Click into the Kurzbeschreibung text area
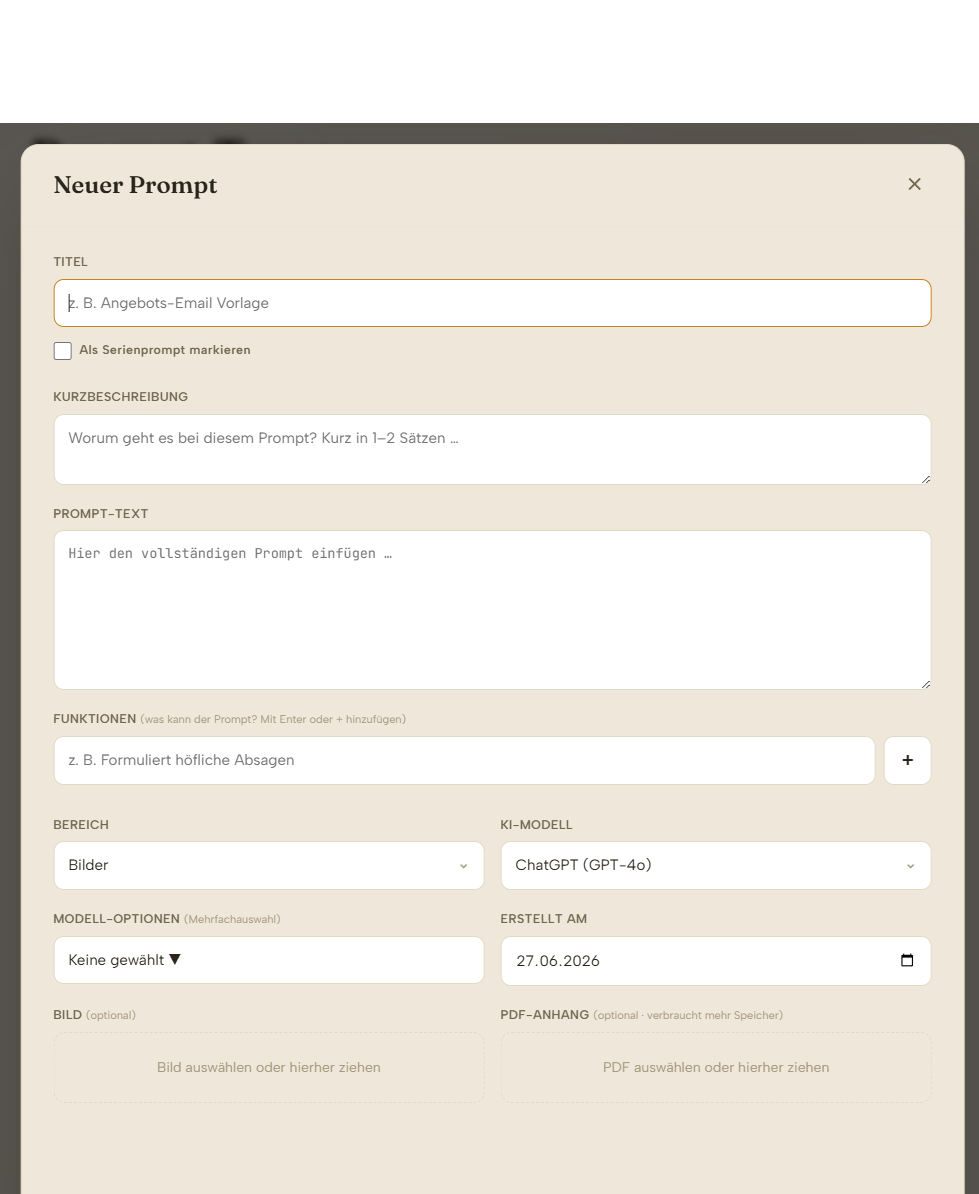The width and height of the screenshot is (979, 1194). pos(493,449)
